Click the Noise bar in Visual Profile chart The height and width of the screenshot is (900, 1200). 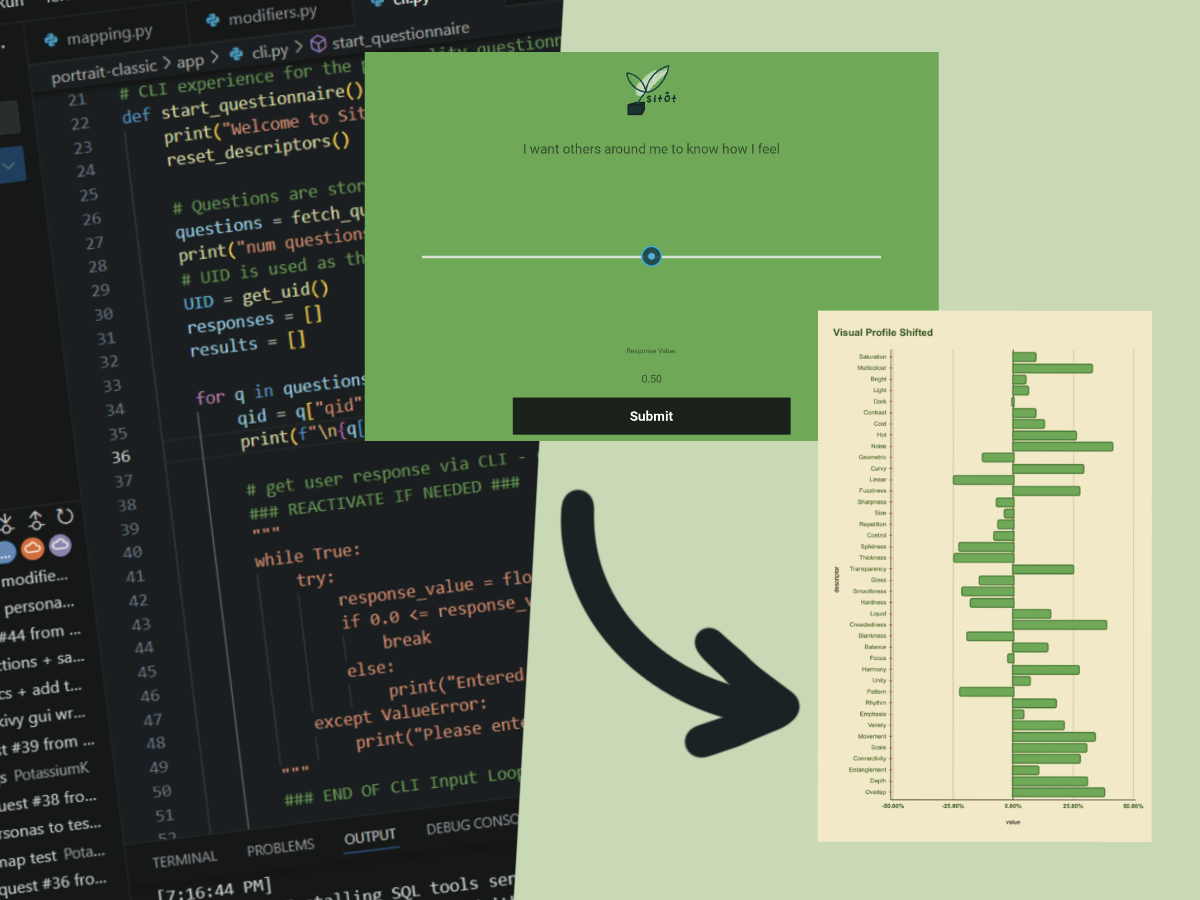[1062, 446]
